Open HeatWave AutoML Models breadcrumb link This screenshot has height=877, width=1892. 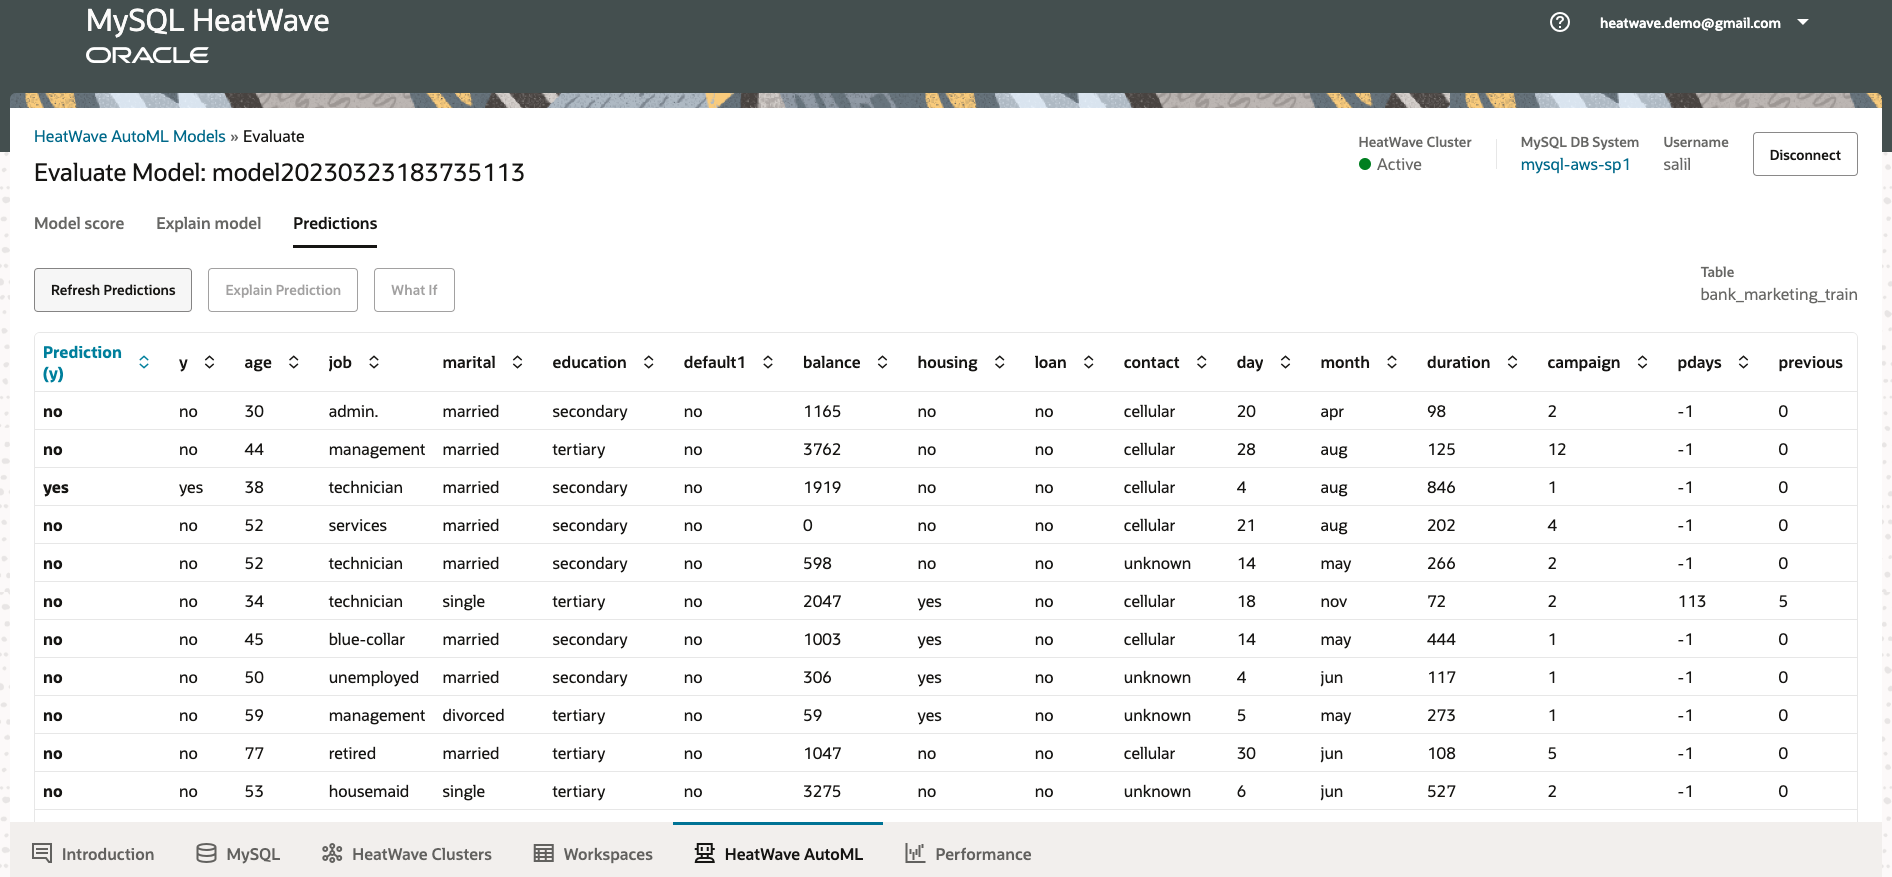coord(130,136)
